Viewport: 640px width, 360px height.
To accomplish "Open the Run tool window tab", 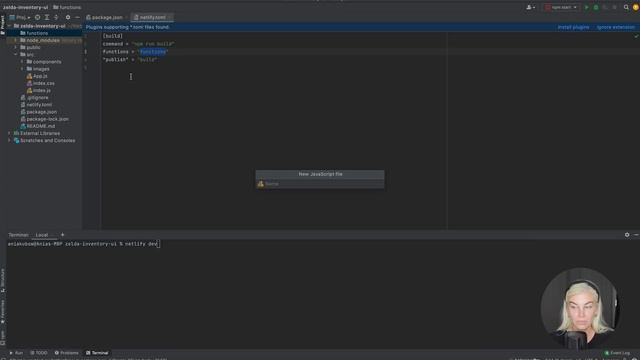I will [x=16, y=353].
